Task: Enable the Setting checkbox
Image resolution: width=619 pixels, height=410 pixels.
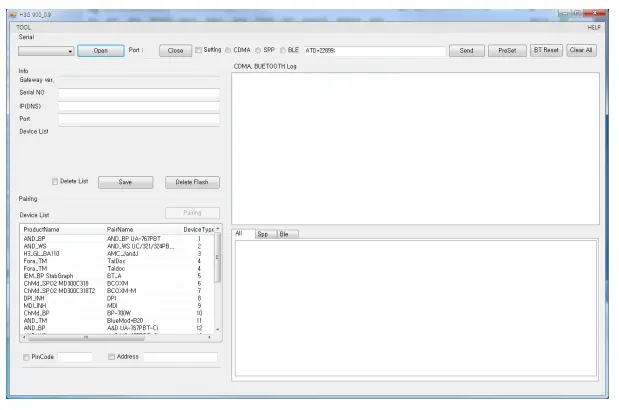Action: 199,50
